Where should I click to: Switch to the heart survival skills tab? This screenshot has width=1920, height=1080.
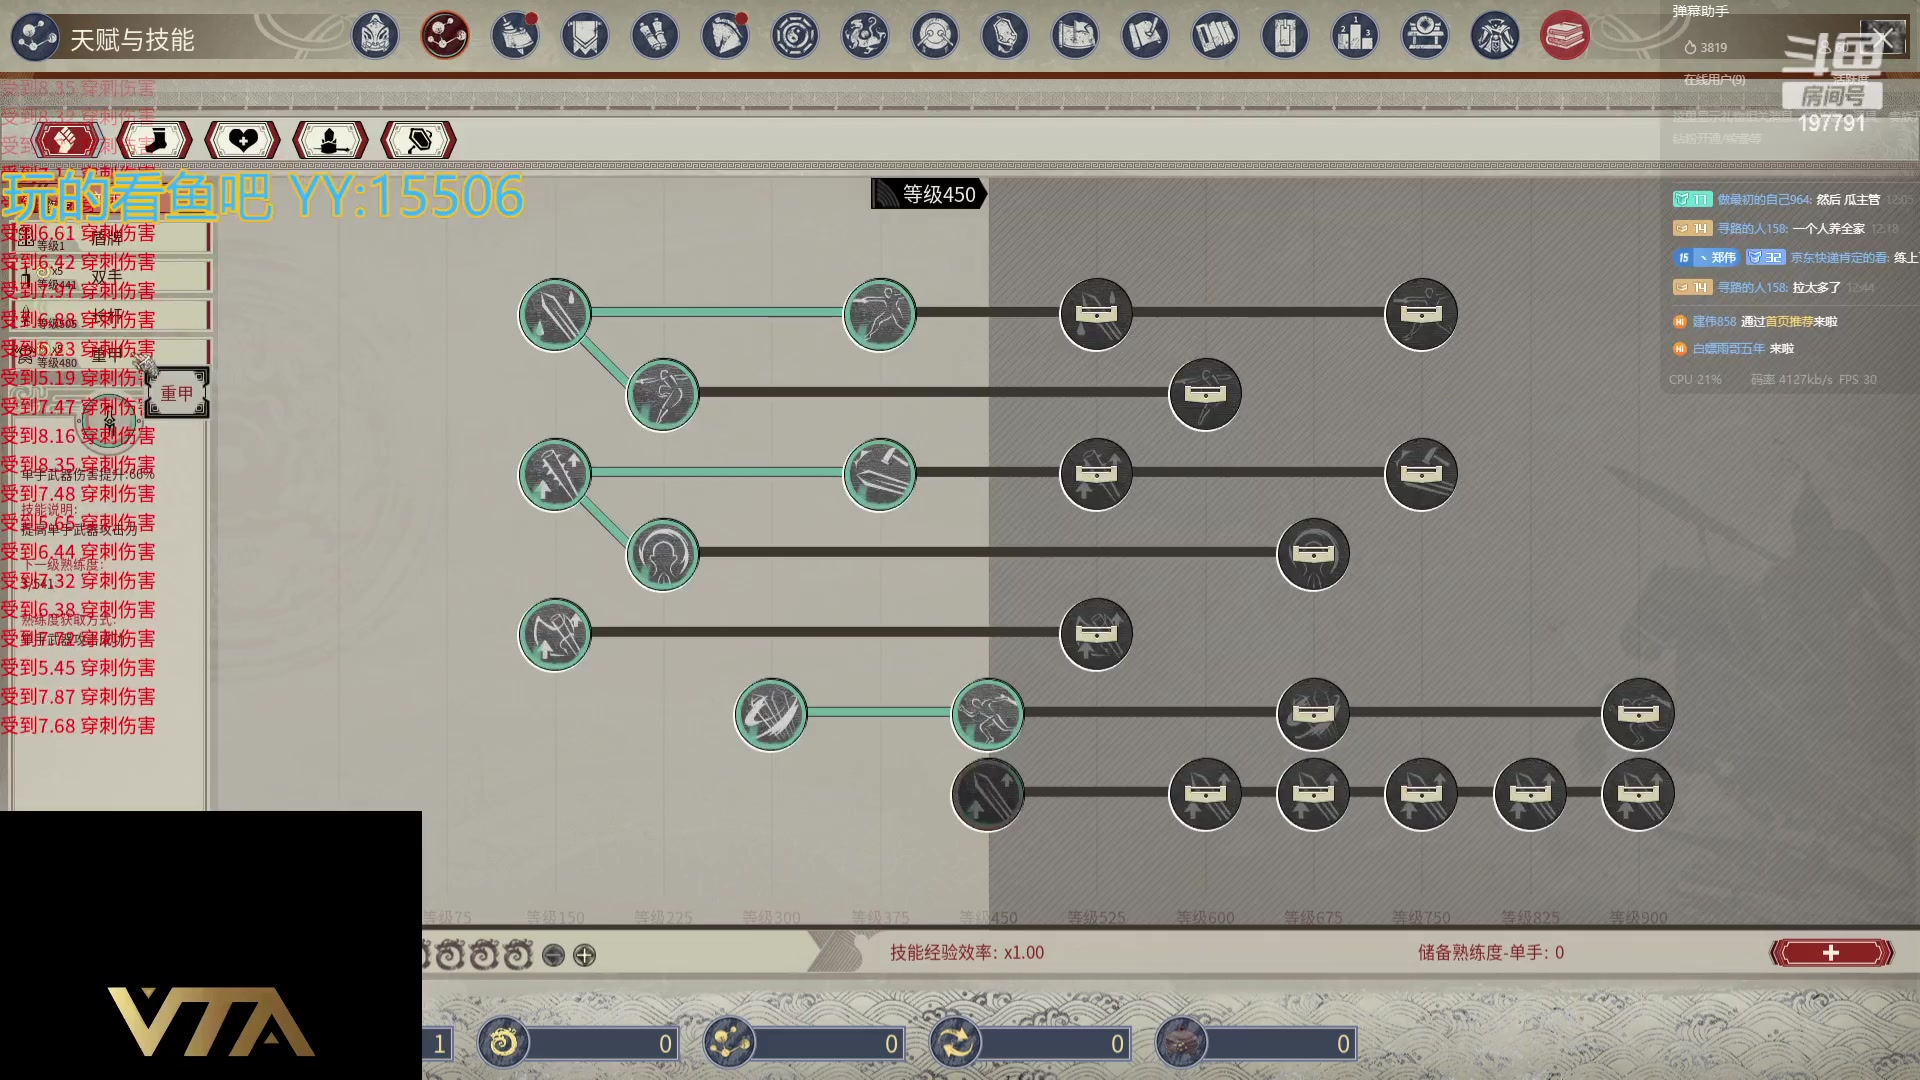pyautogui.click(x=243, y=140)
